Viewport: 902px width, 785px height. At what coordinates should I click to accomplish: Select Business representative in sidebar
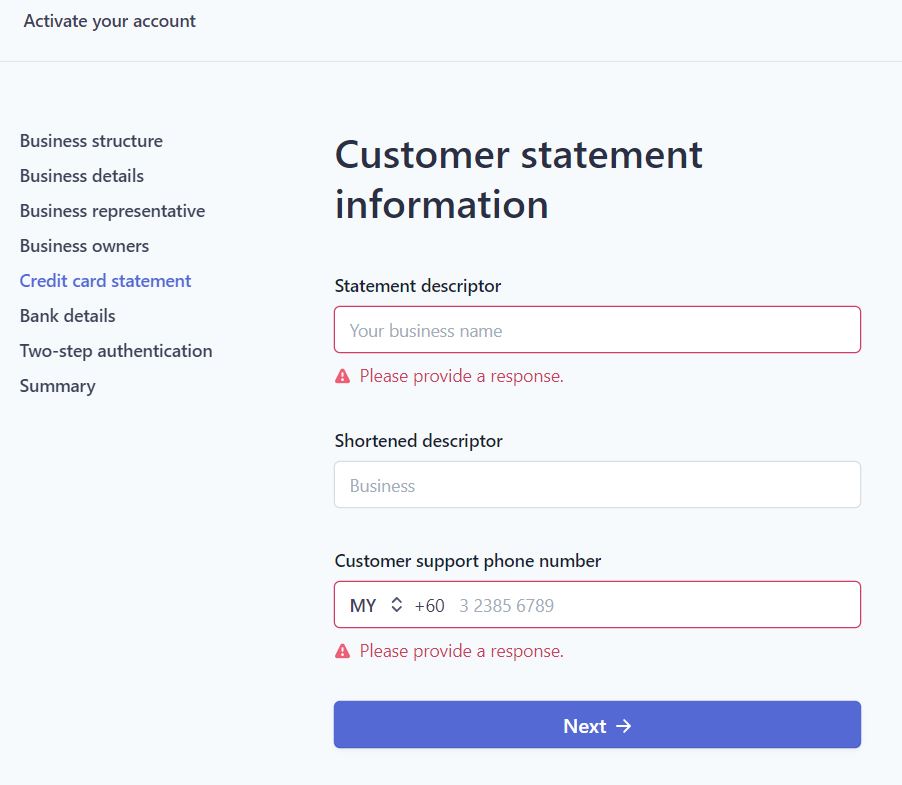112,211
